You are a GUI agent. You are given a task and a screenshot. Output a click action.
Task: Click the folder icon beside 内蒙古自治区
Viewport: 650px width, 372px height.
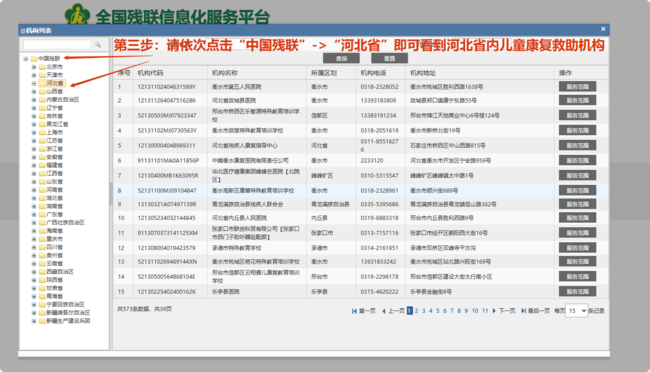pyautogui.click(x=42, y=100)
